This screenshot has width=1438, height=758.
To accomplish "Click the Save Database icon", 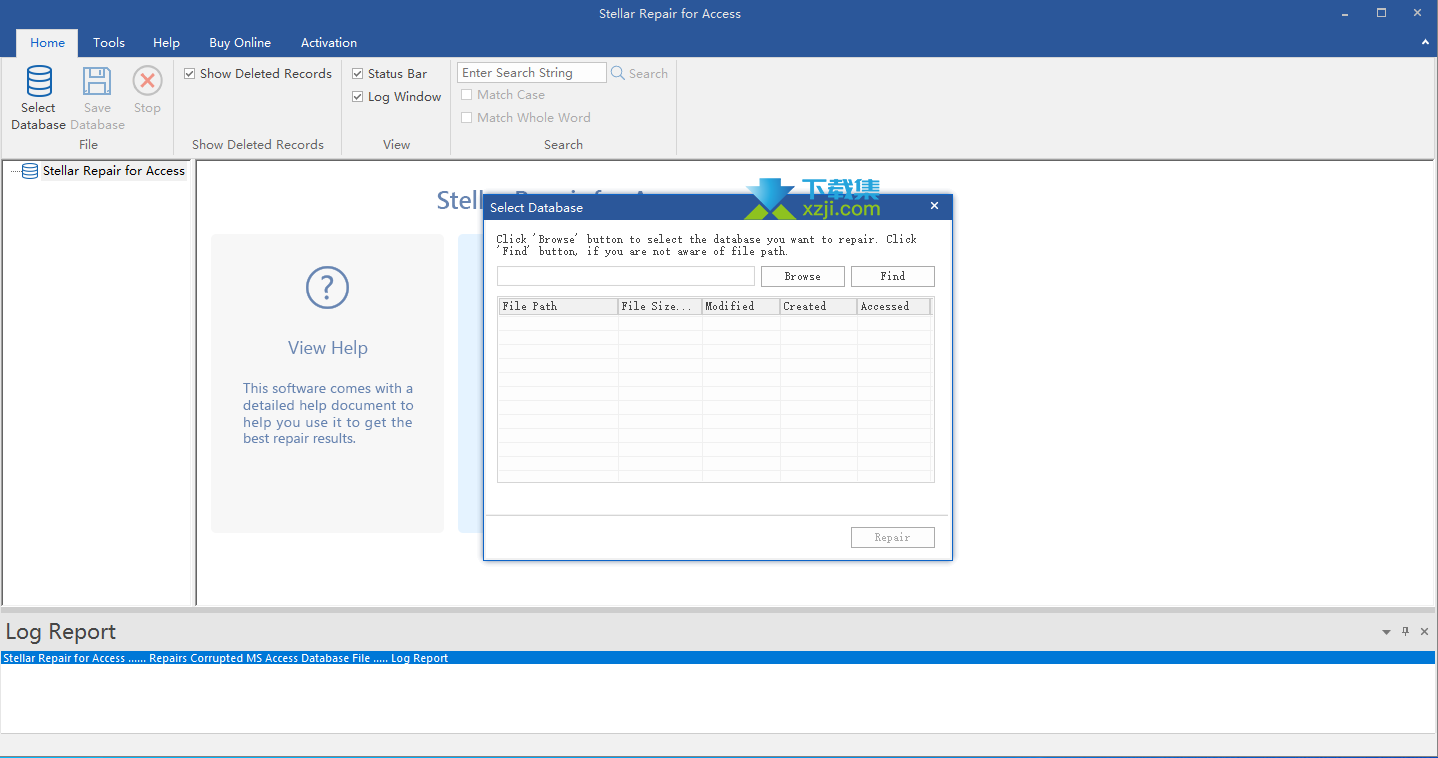I will pos(97,81).
